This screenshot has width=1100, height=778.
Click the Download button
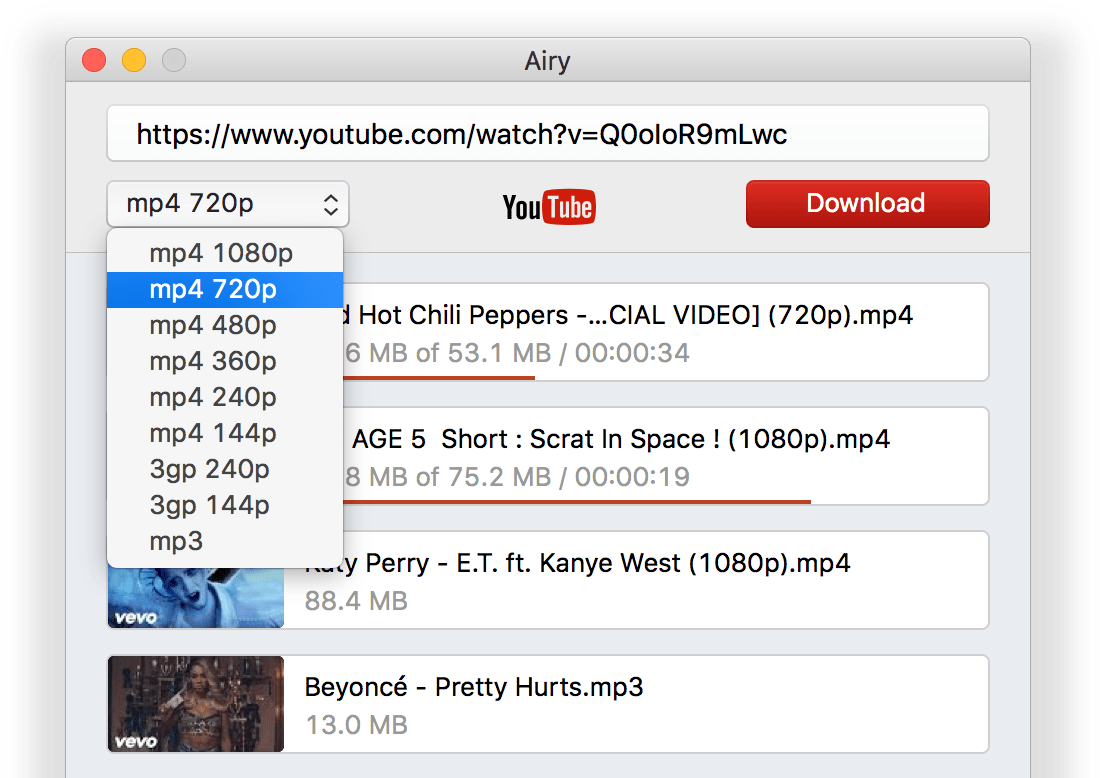(867, 204)
